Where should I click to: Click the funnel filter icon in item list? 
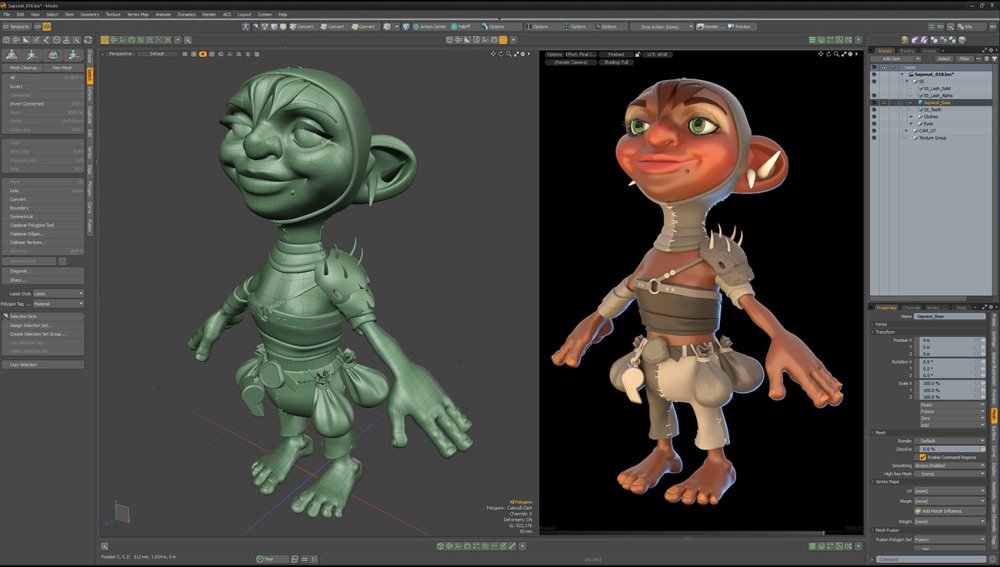[994, 59]
